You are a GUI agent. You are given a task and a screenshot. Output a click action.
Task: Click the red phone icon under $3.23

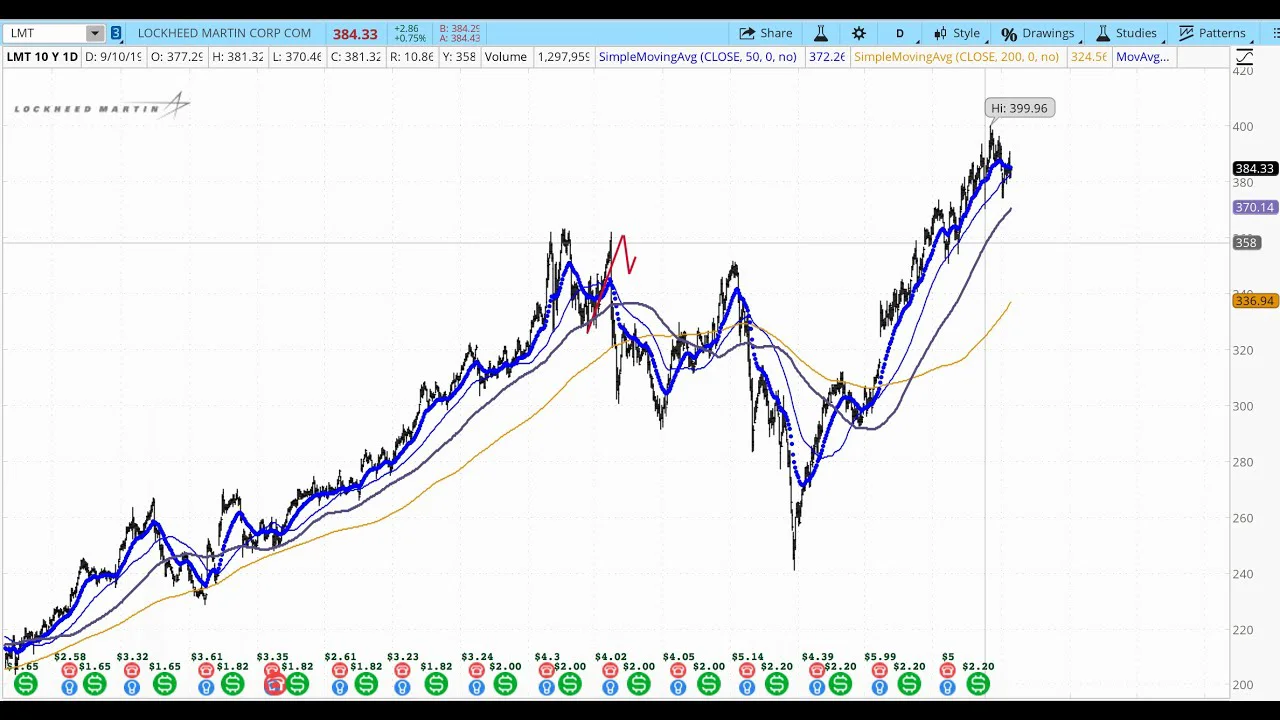tap(402, 671)
